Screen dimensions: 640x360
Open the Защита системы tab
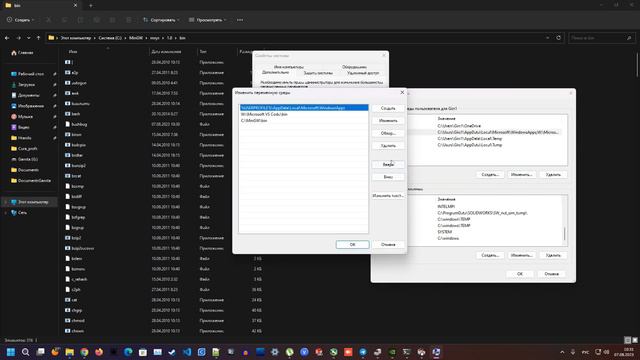click(318, 73)
